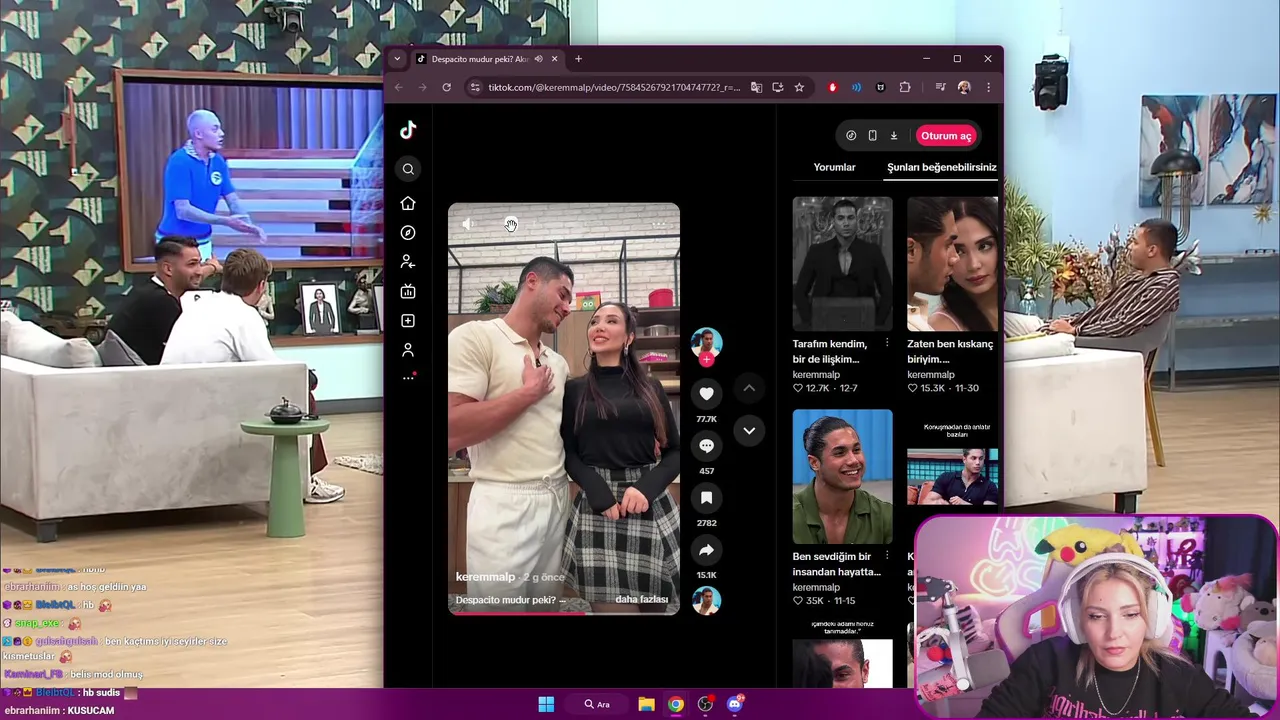Click the coin icon next to Oturum aç
The image size is (1280, 720).
click(x=851, y=136)
